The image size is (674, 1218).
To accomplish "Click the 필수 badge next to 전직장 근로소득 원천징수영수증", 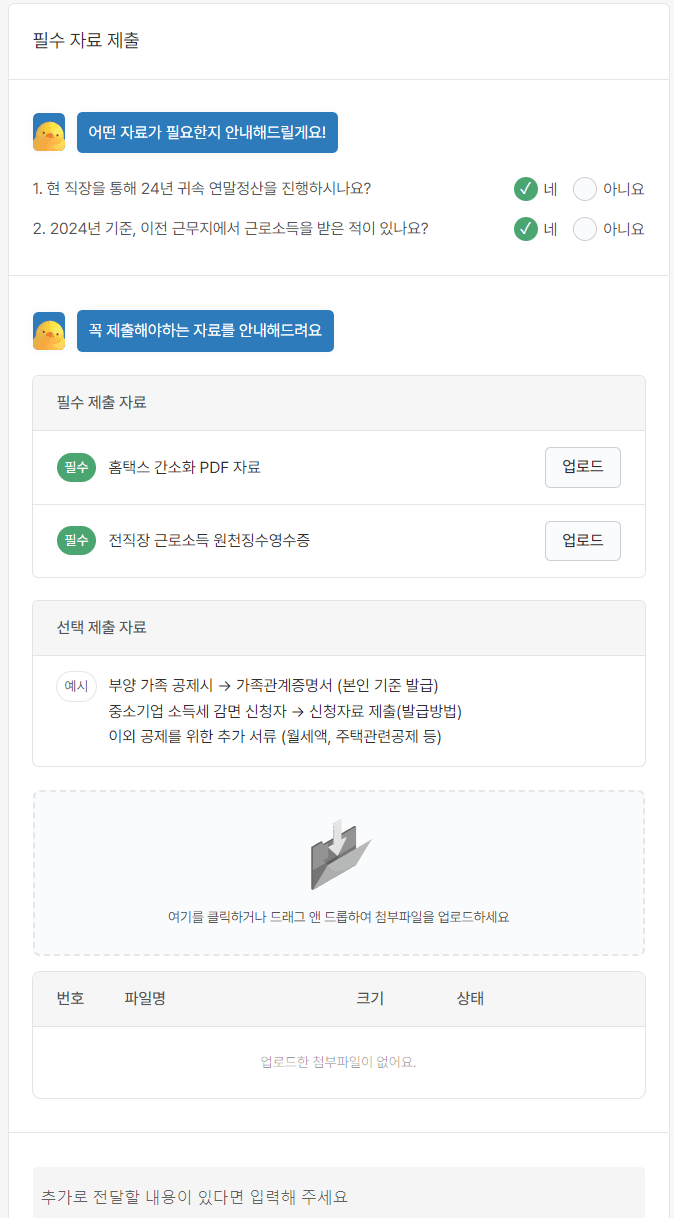I will coord(76,541).
